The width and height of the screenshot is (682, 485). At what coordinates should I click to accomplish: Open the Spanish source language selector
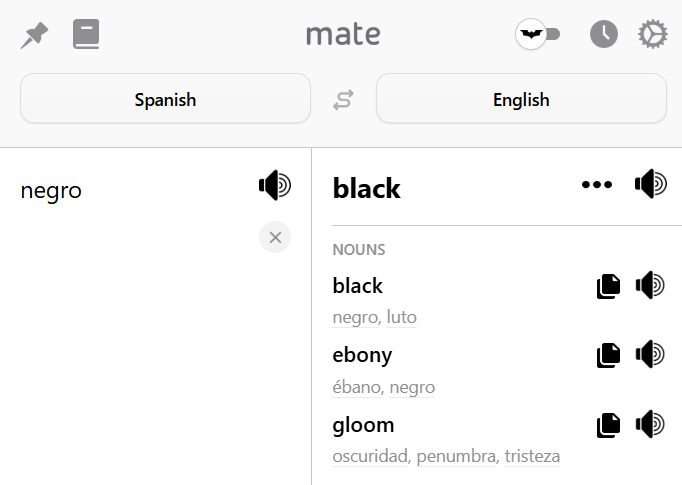point(165,98)
